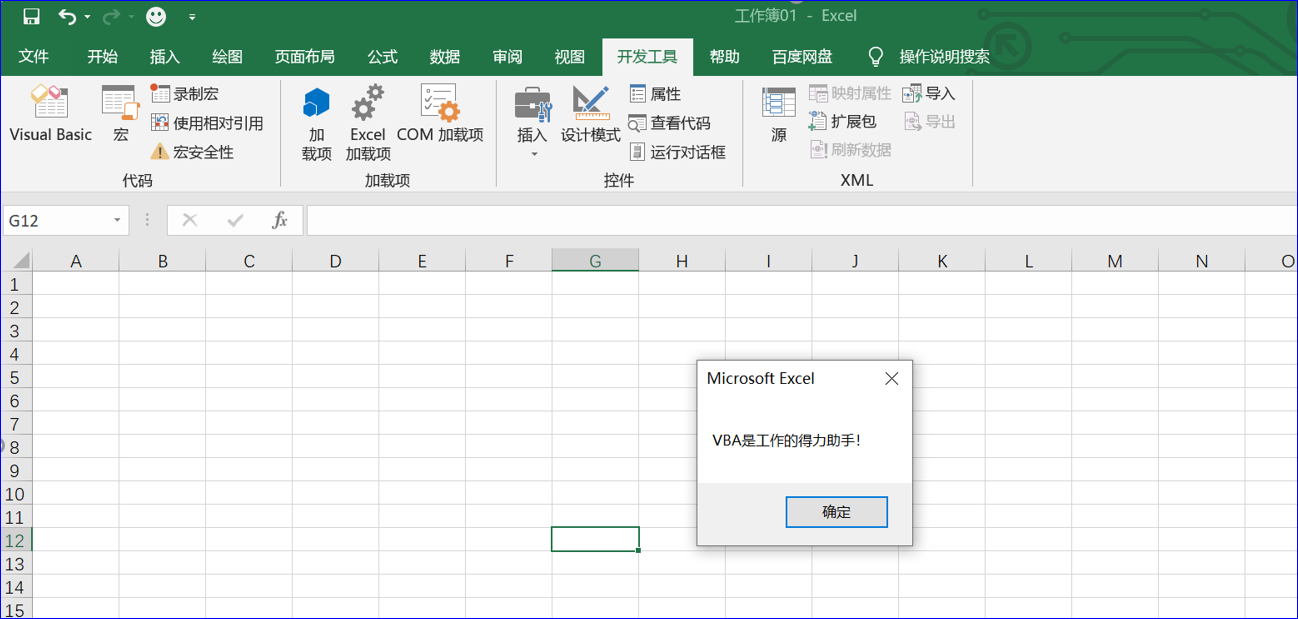Toggle 使用相对引用
The width and height of the screenshot is (1298, 619).
pyautogui.click(x=207, y=123)
